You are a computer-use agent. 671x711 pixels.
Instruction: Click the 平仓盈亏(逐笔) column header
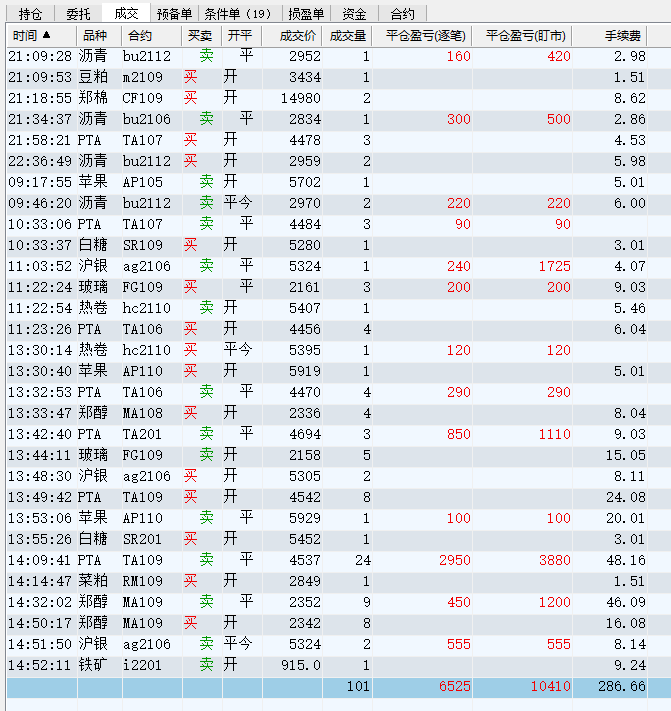click(x=422, y=35)
